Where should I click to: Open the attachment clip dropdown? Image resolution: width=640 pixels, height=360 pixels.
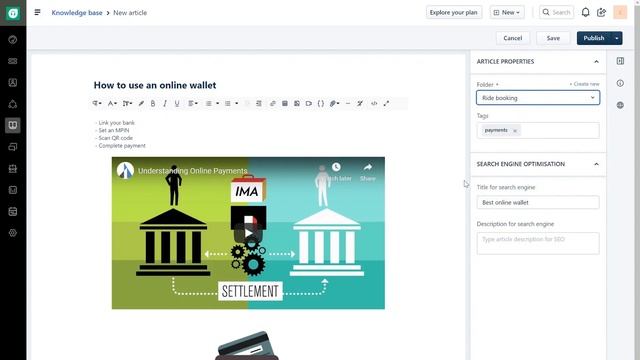[x=335, y=104]
